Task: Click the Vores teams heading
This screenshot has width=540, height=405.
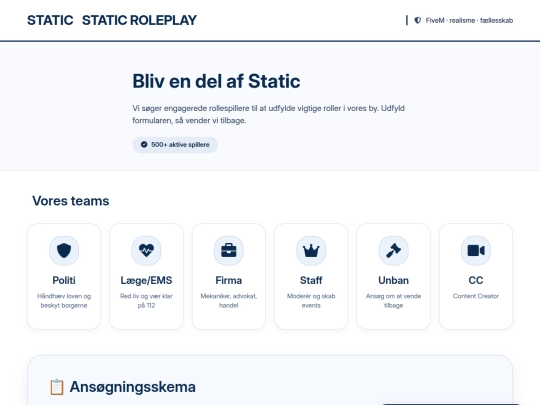Action: coord(71,201)
